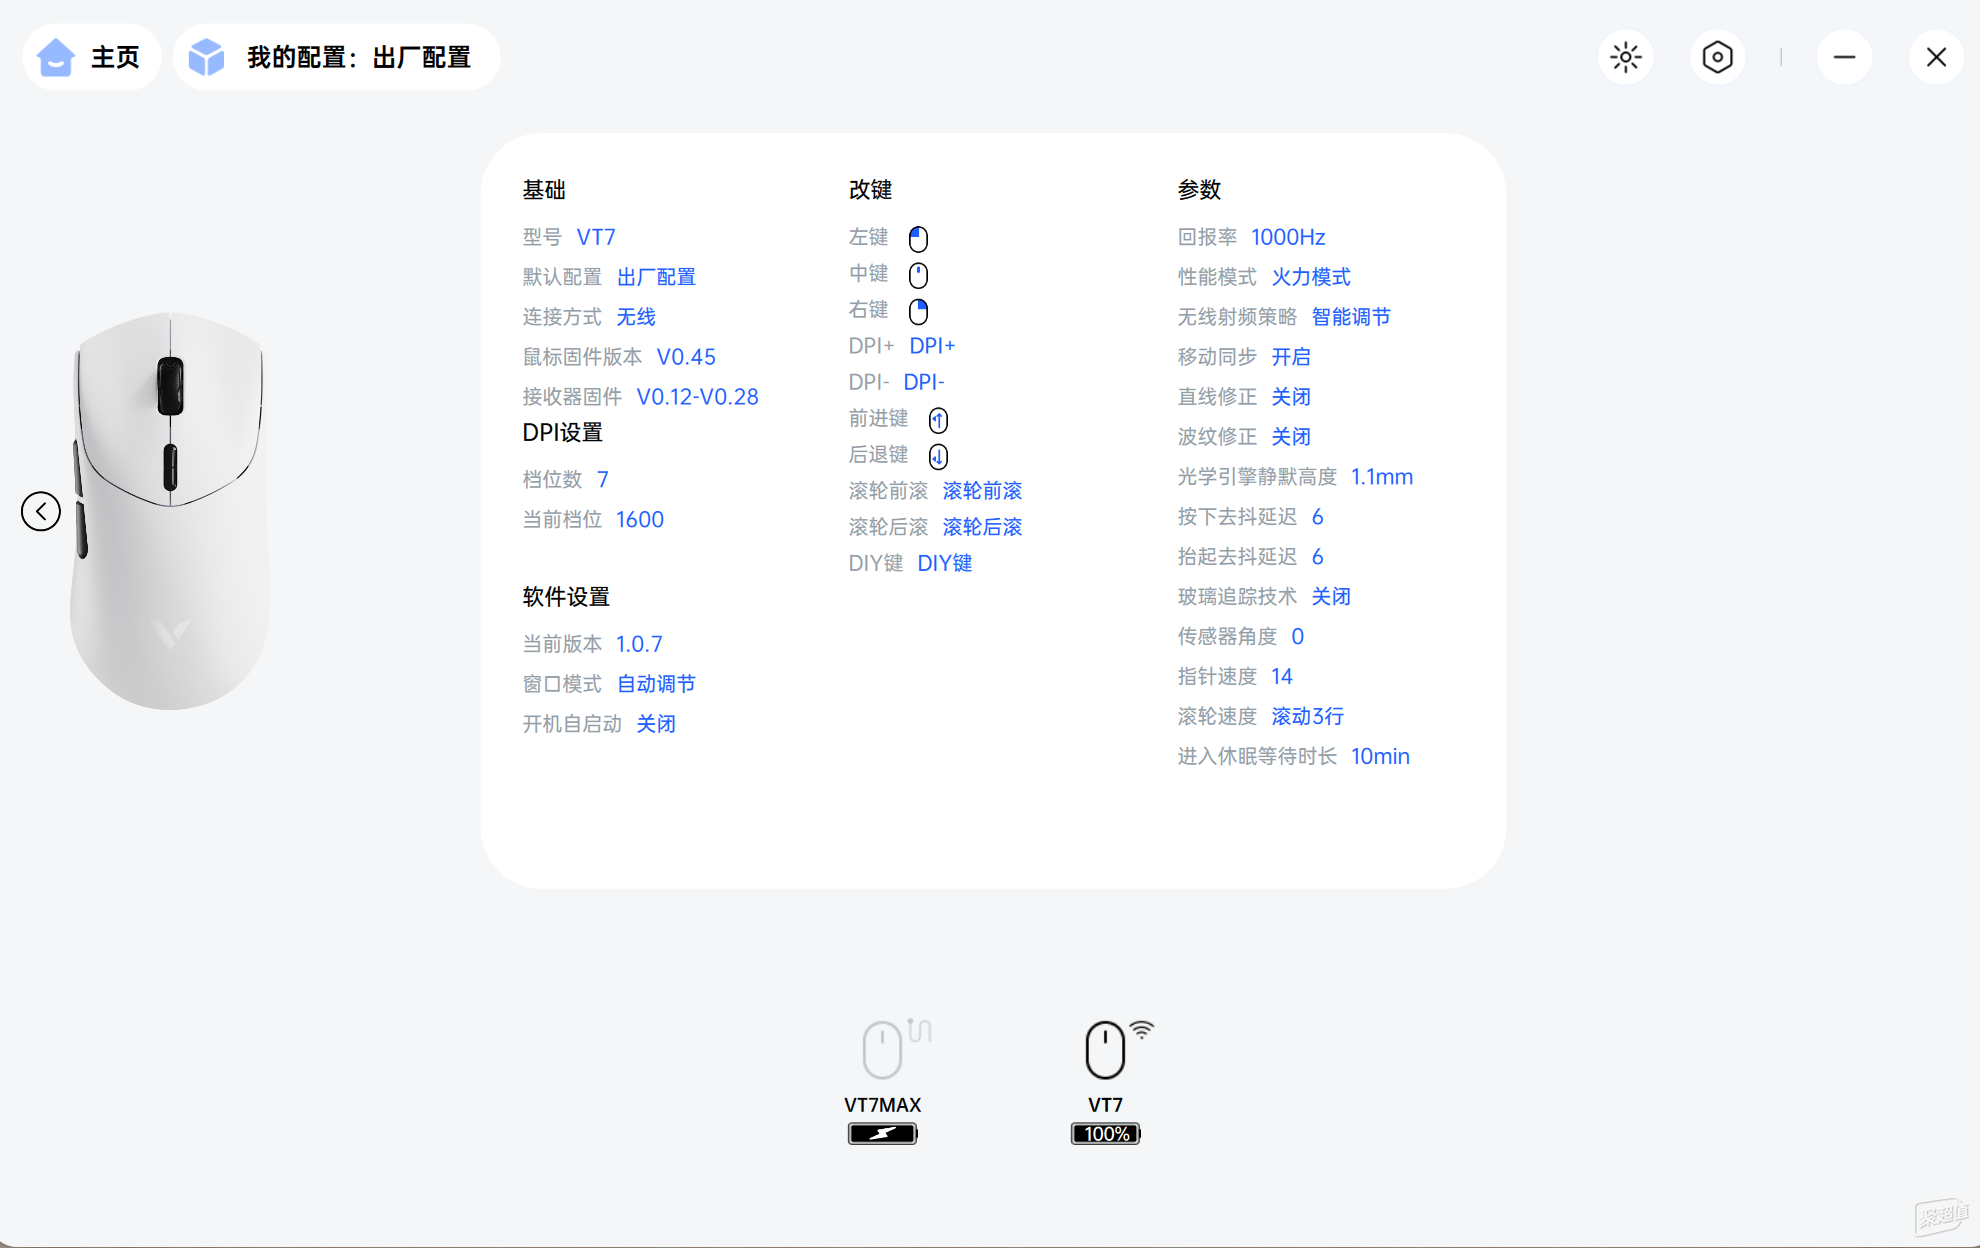Click the blue cube configuration icon
Image resolution: width=1980 pixels, height=1248 pixels.
point(207,57)
